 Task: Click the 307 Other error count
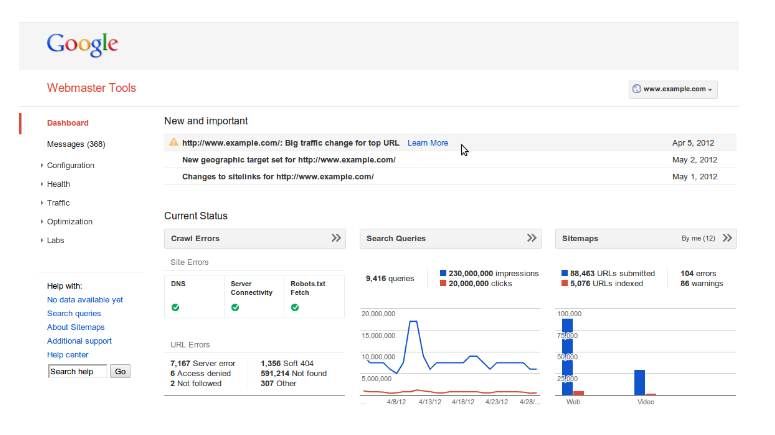click(278, 383)
